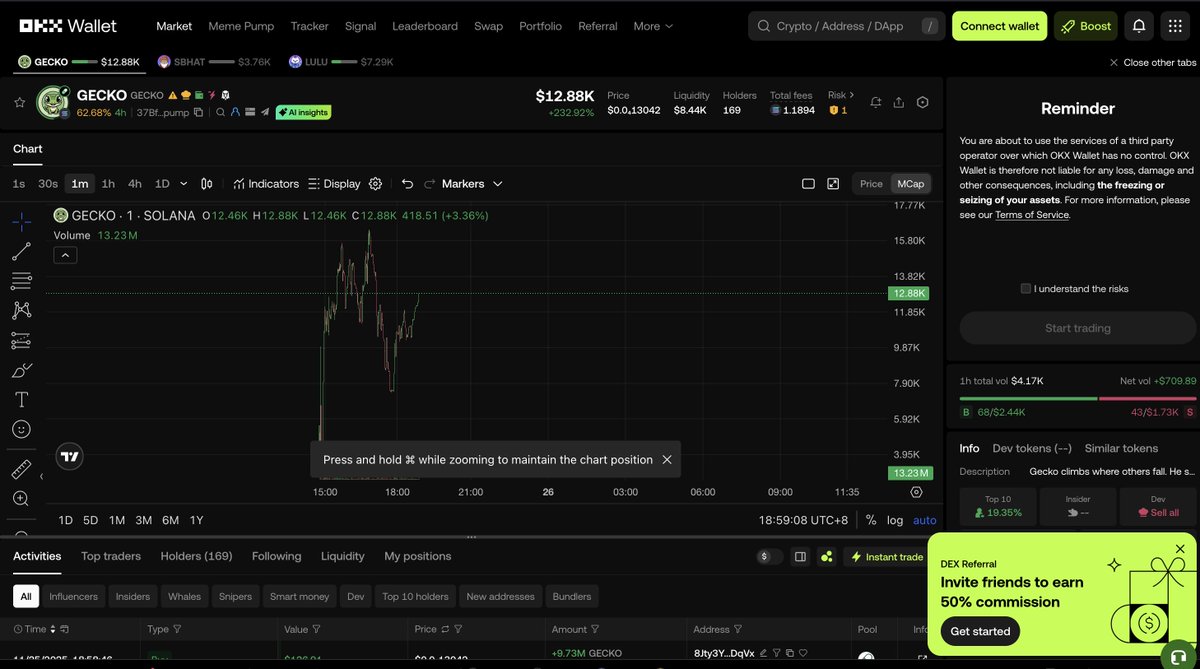
Task: Select the pattern drawing tool
Action: pos(21,310)
